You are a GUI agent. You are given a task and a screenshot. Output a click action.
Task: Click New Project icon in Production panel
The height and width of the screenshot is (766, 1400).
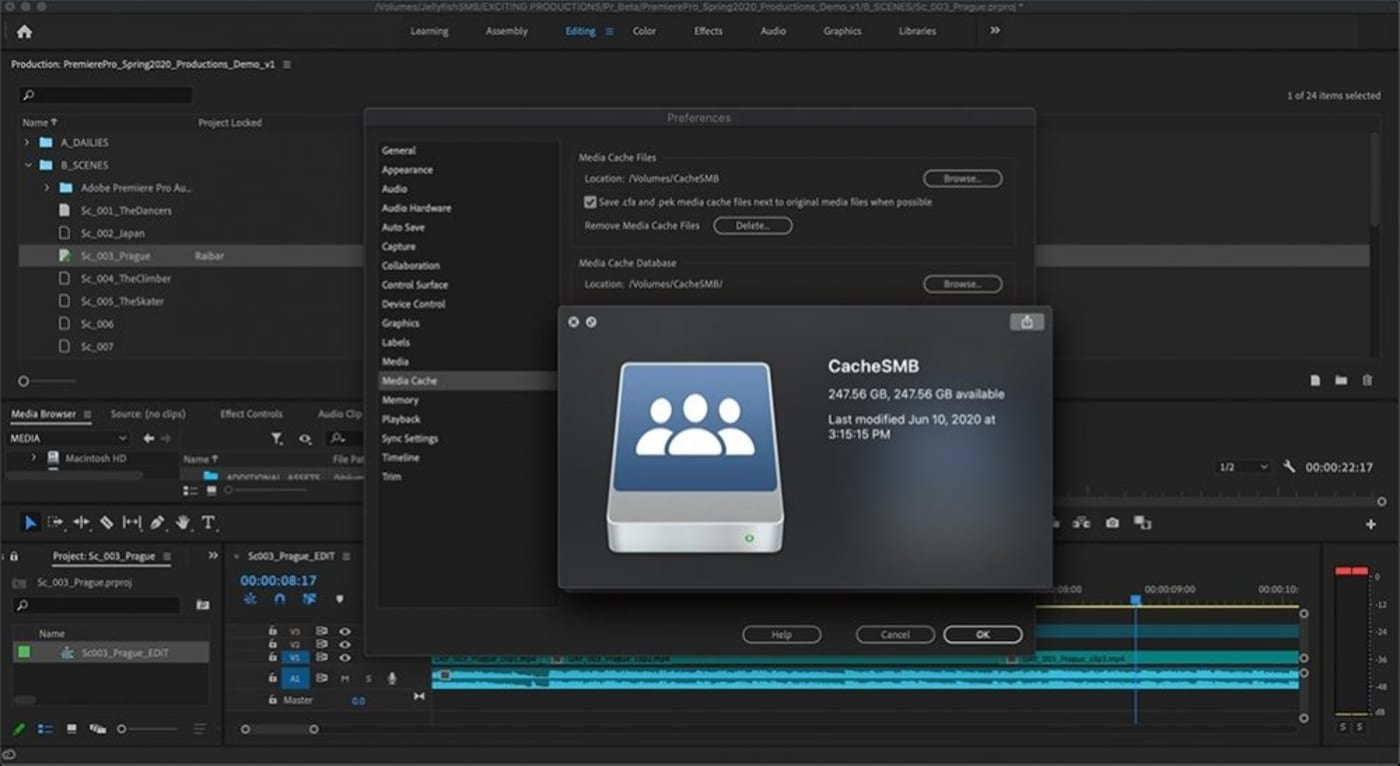click(x=1315, y=381)
